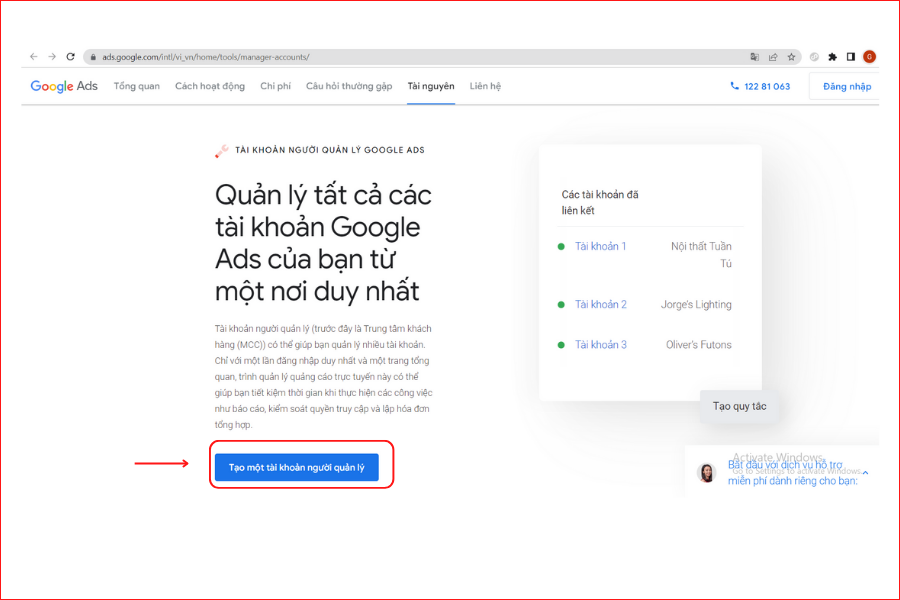
Task: Reload the page with the refresh icon
Action: click(71, 57)
